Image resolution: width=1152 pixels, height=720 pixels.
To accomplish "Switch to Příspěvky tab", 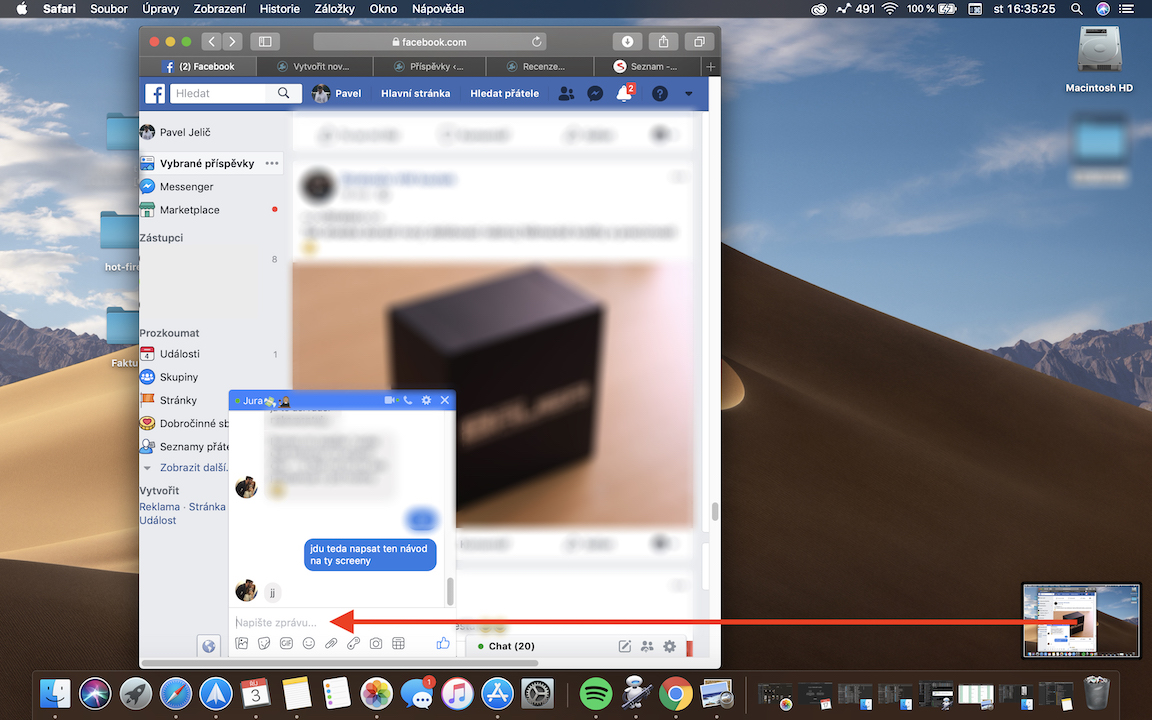I will pyautogui.click(x=430, y=66).
